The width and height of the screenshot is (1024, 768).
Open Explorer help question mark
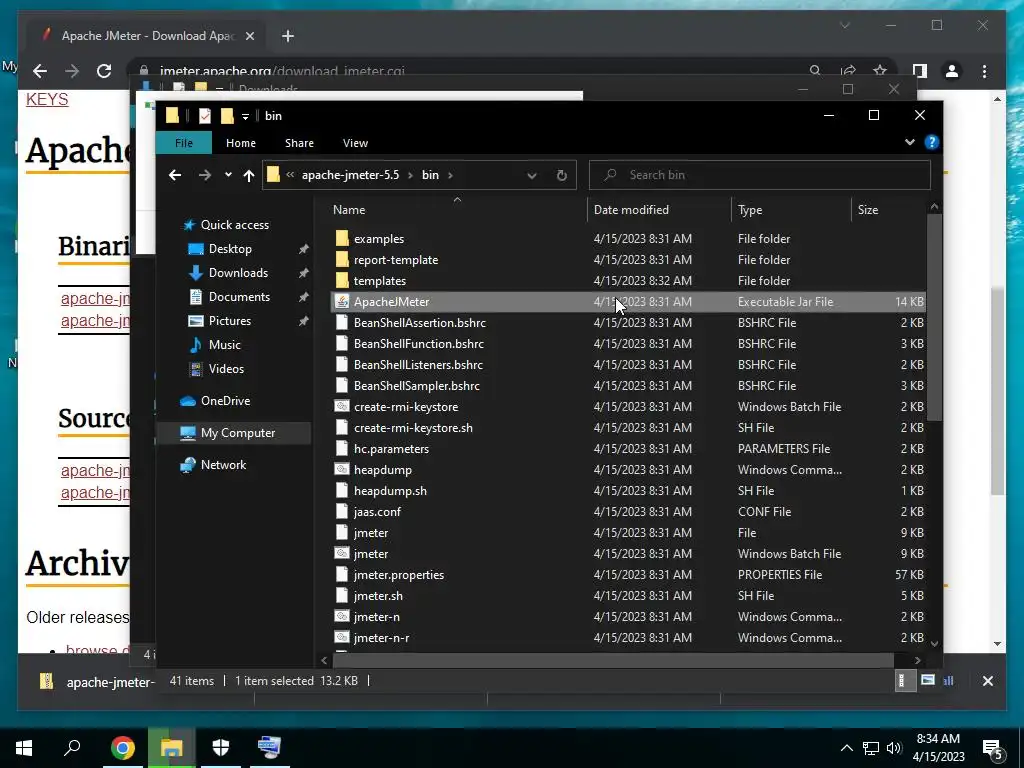pos(932,142)
